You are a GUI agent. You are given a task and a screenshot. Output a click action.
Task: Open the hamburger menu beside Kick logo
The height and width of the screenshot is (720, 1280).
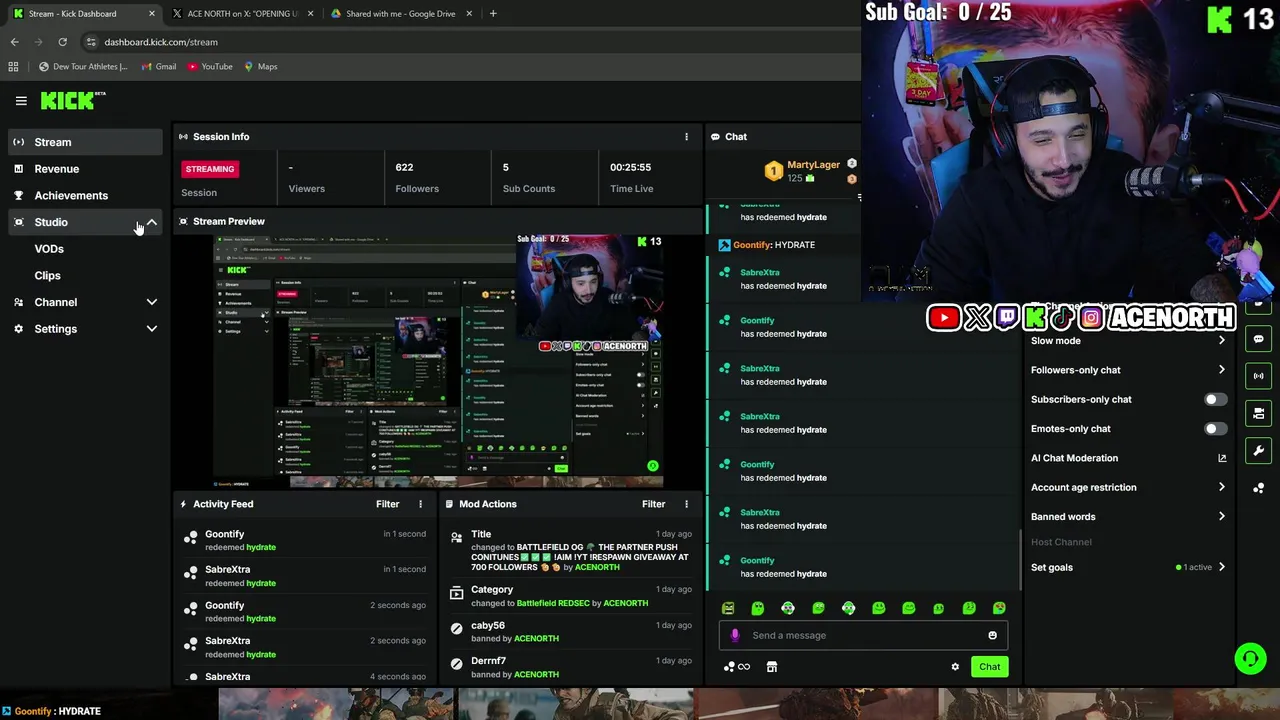(21, 101)
